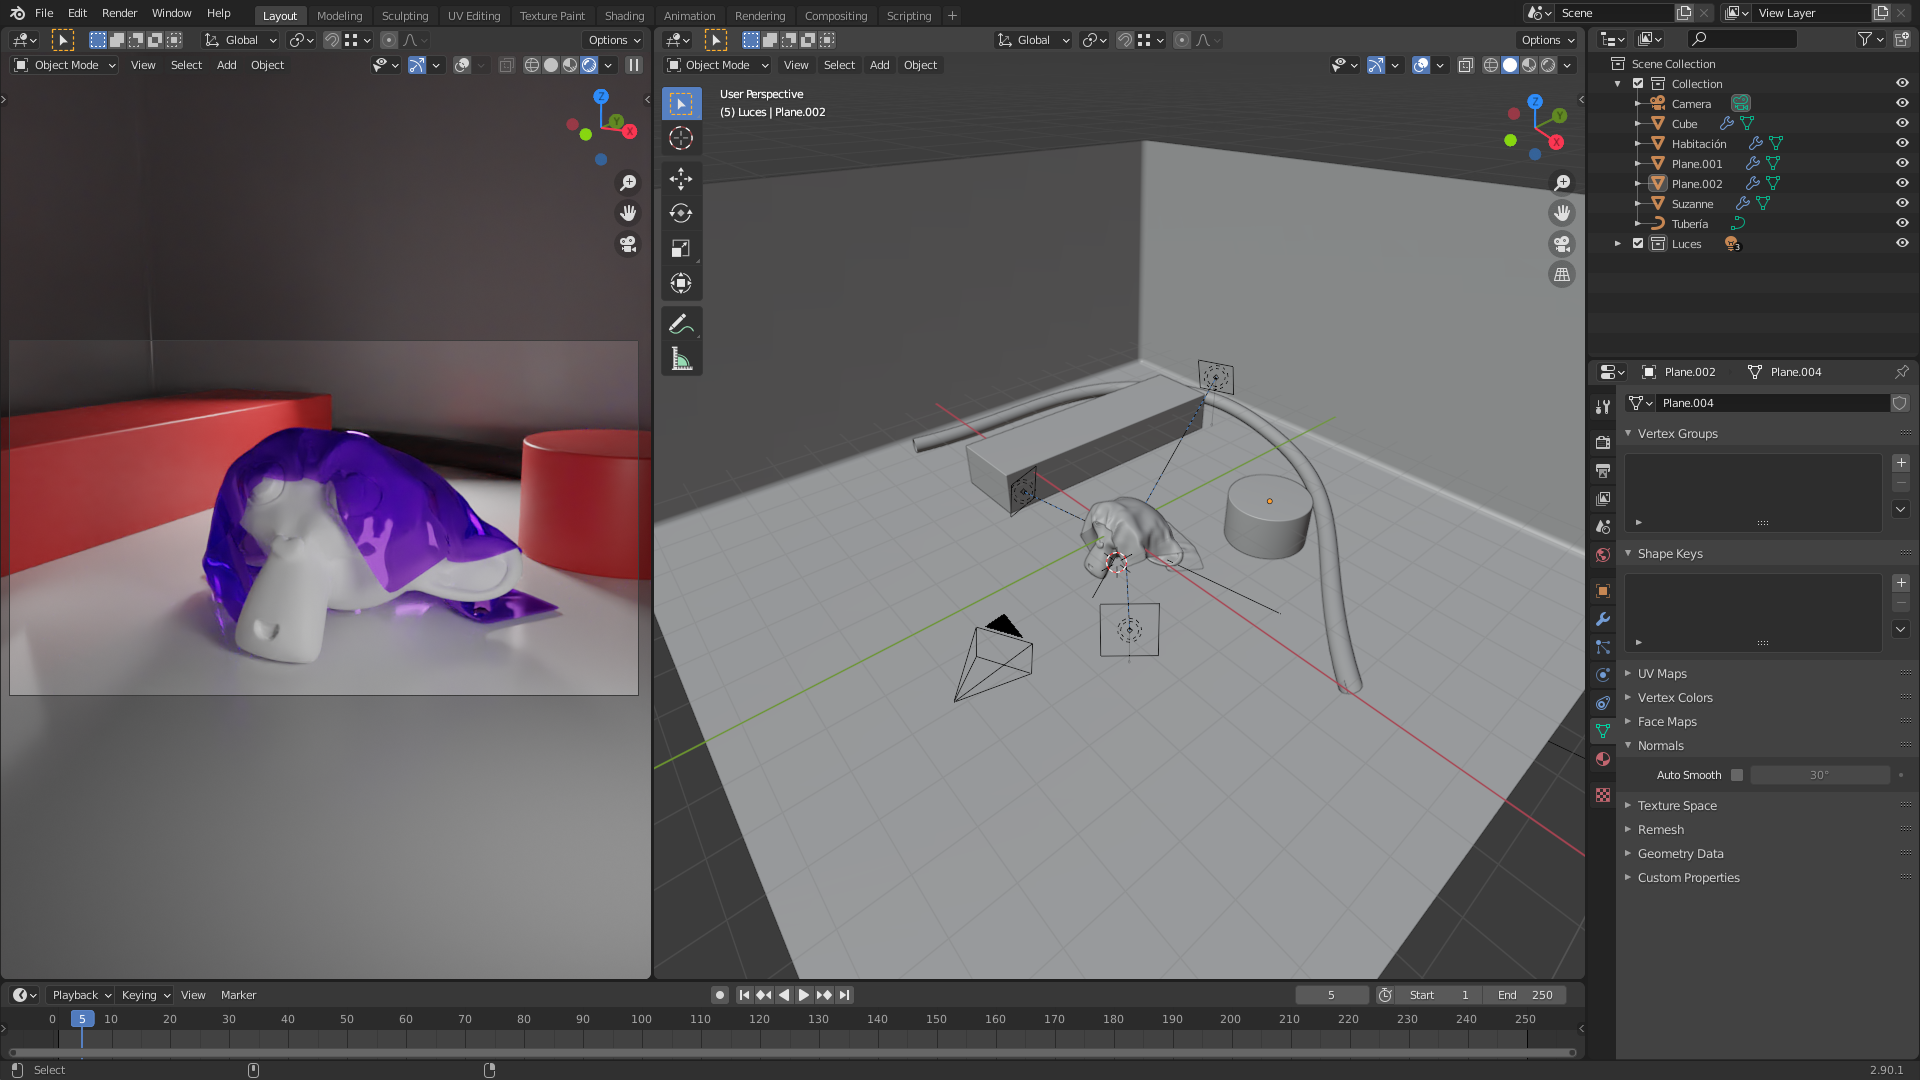Open the Material properties tab
The width and height of the screenshot is (1920, 1080).
pos(1603,759)
